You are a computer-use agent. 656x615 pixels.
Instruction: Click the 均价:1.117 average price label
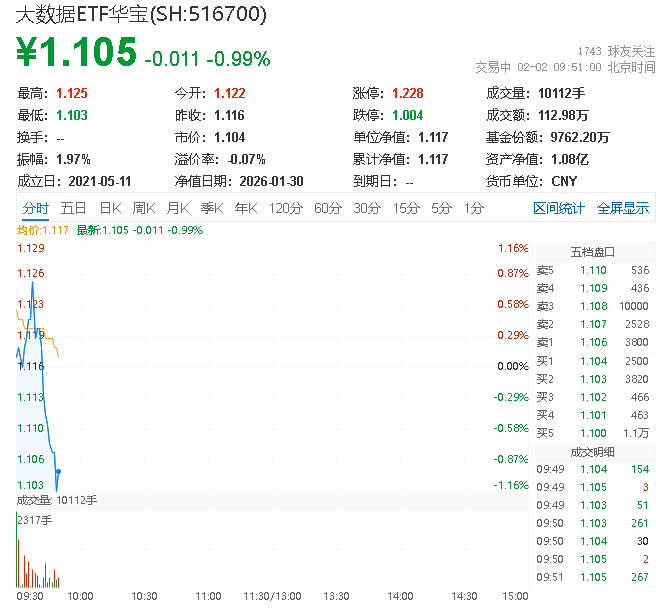(x=42, y=230)
